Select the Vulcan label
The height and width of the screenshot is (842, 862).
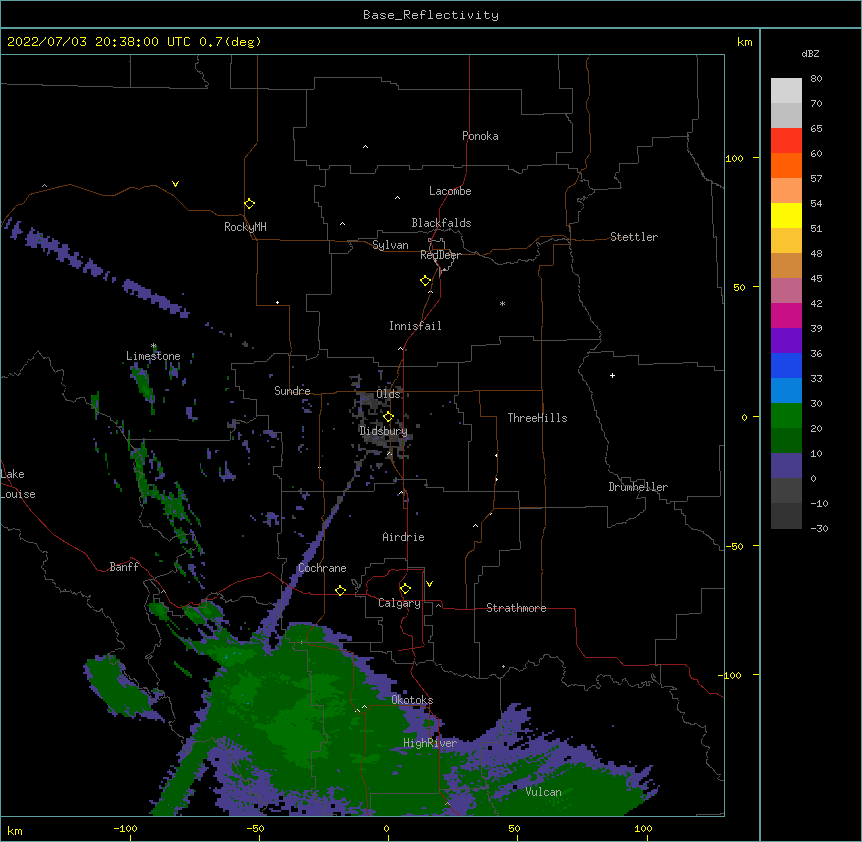543,792
